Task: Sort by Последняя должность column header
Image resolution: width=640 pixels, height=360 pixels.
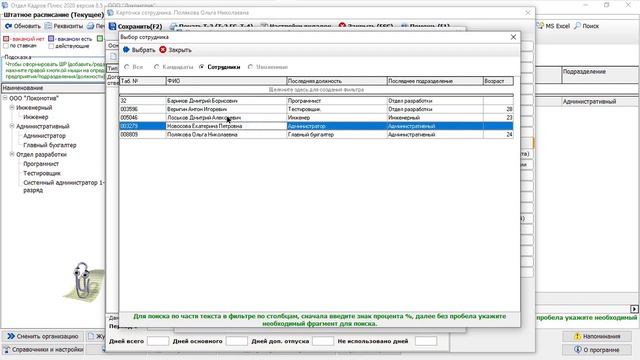Action: pyautogui.click(x=337, y=81)
